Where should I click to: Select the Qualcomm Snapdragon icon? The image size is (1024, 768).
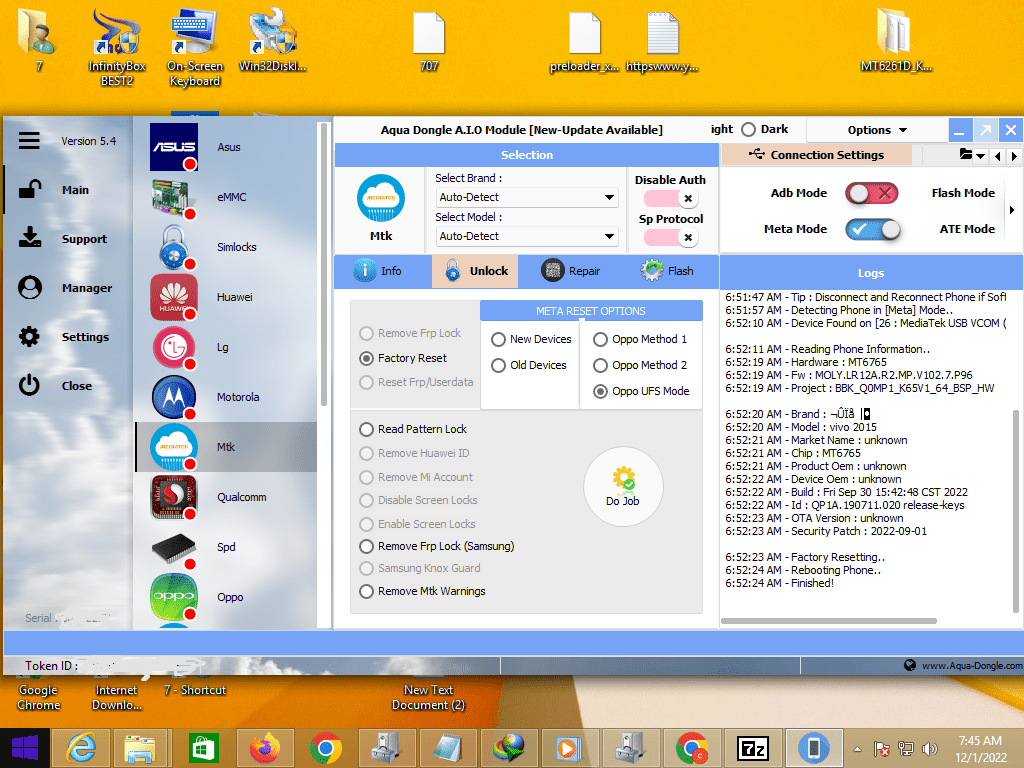(x=174, y=498)
